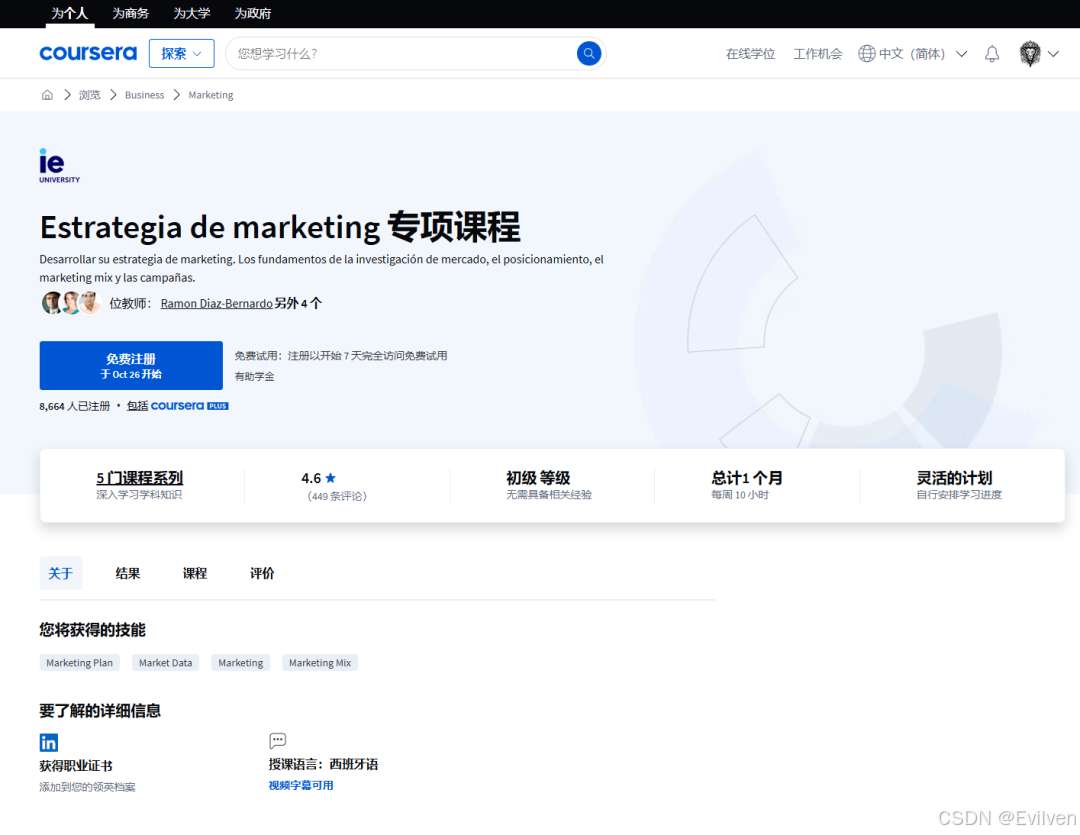Click the blue search magnifier button
Viewport: 1080px width, 835px height.
588,53
